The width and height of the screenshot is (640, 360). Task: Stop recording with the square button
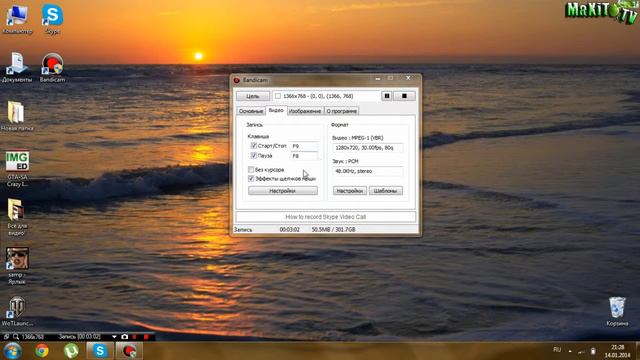404,96
